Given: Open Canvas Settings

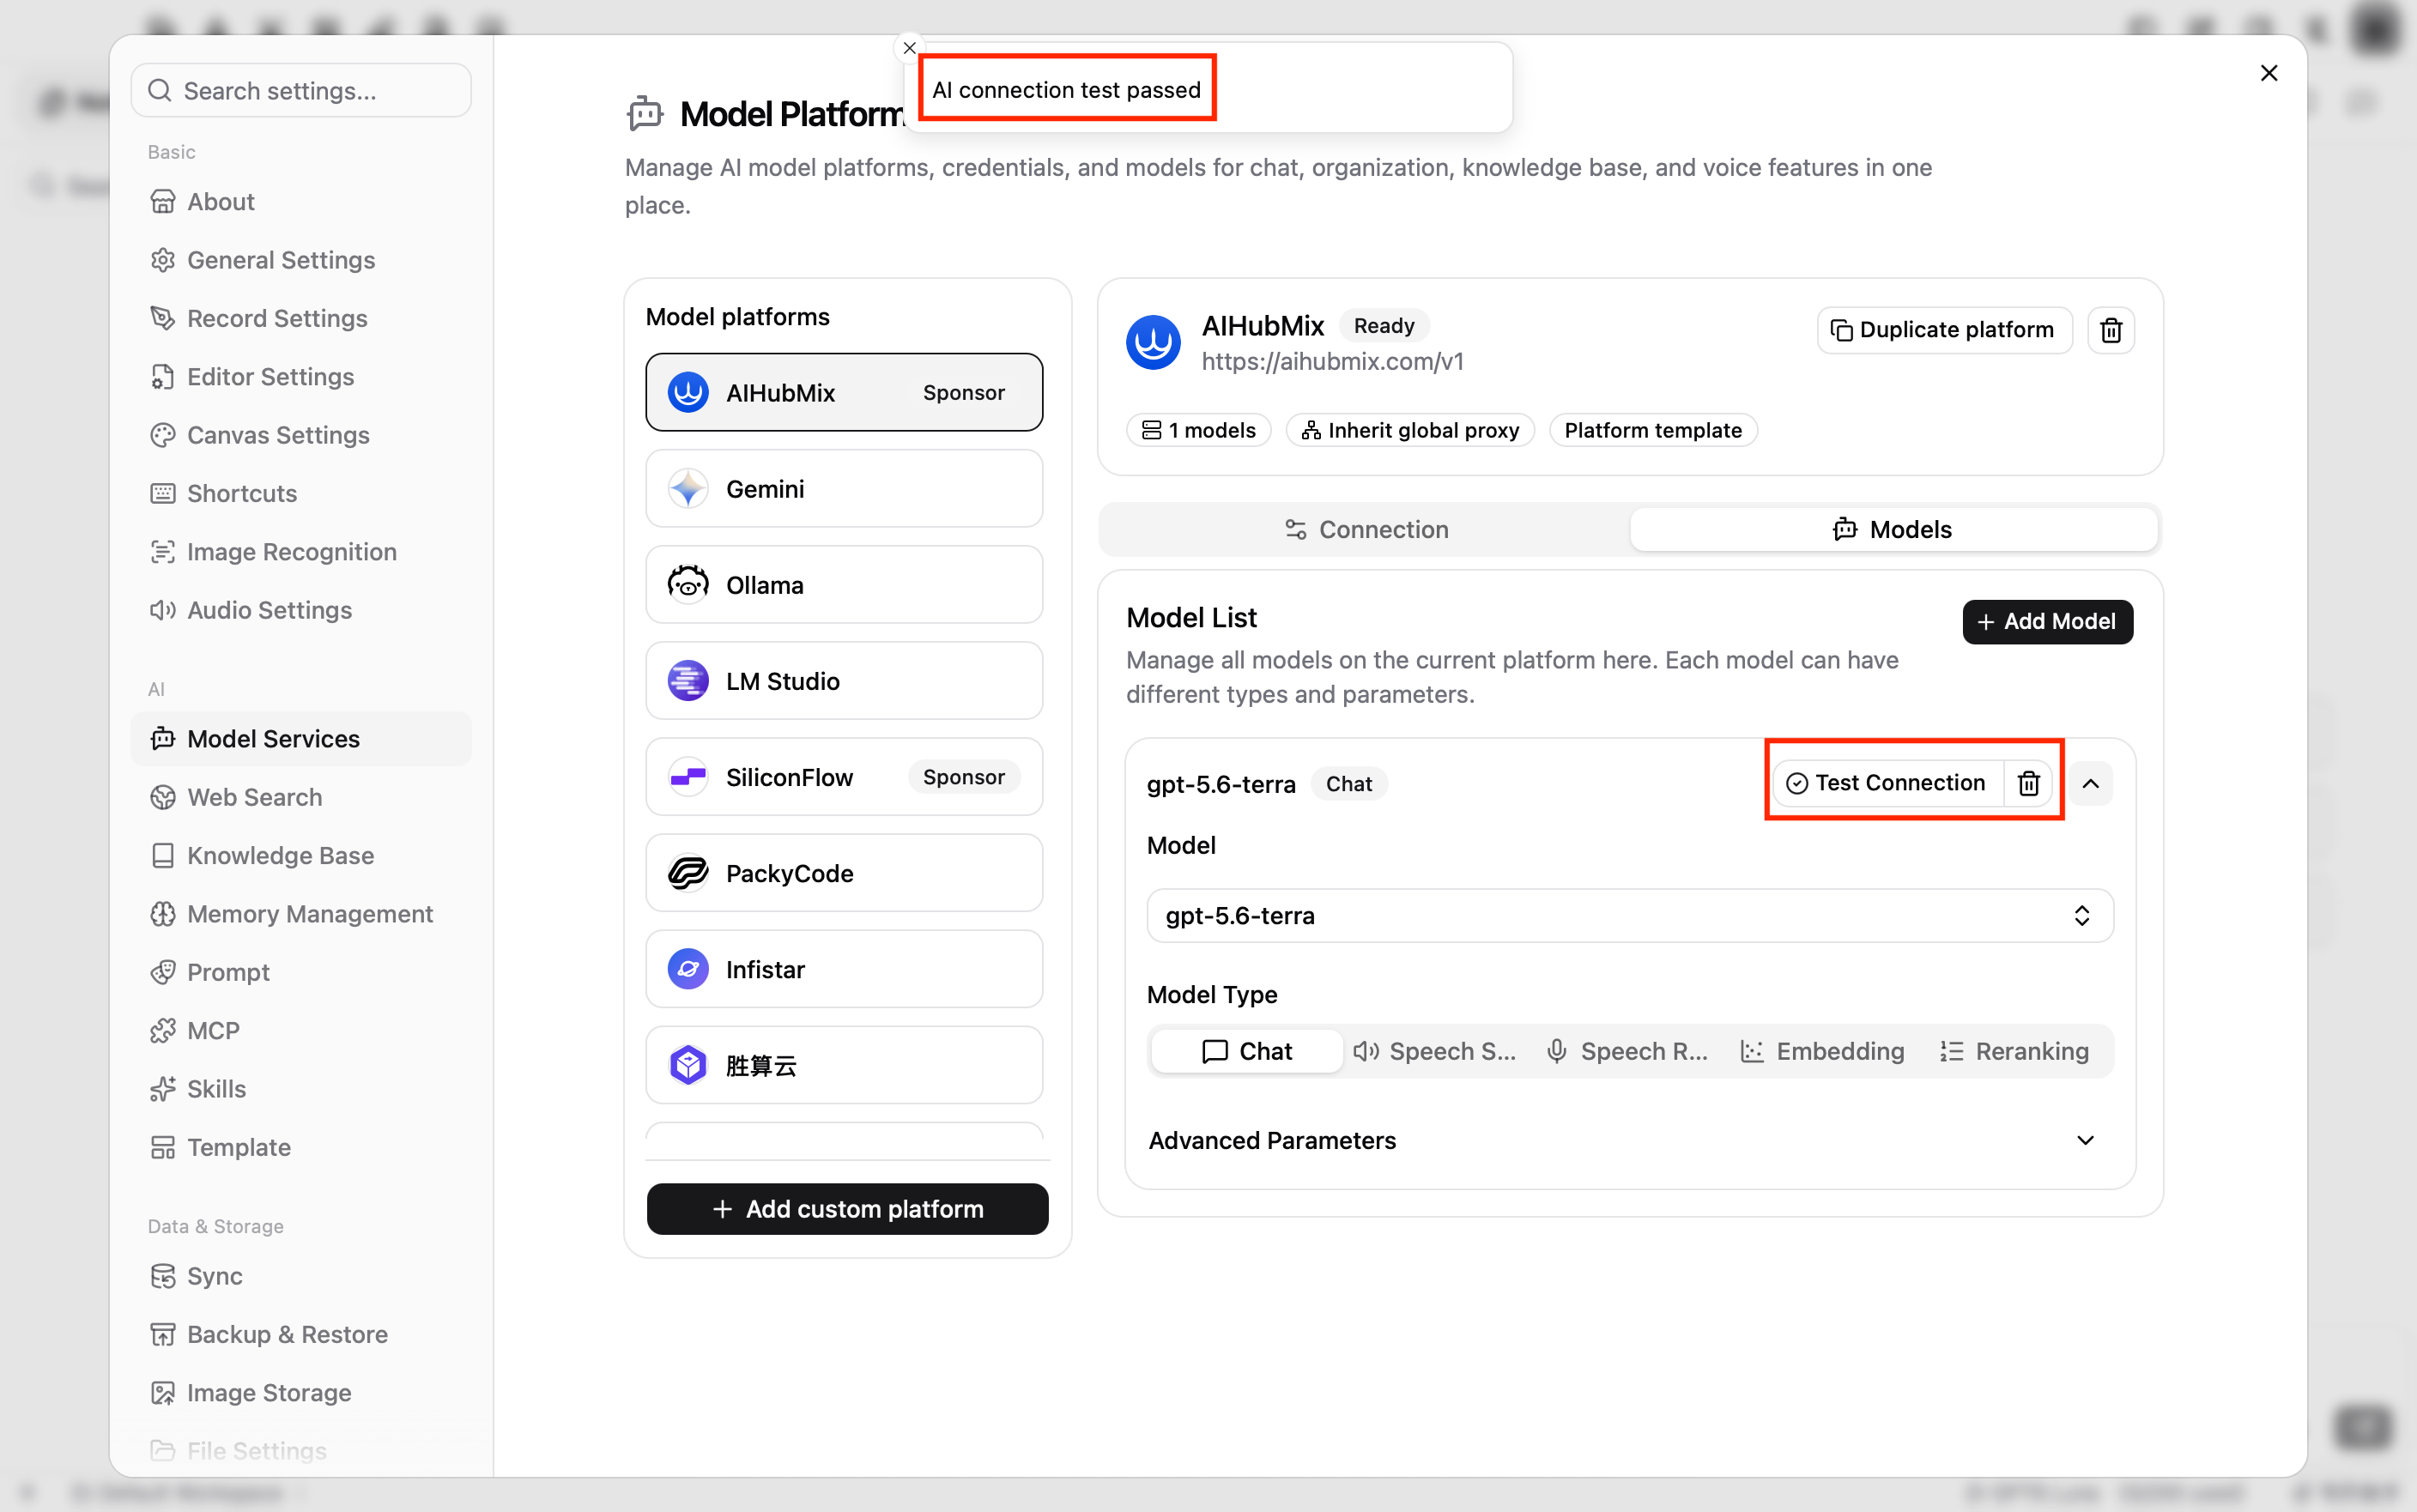Looking at the screenshot, I should (300, 435).
